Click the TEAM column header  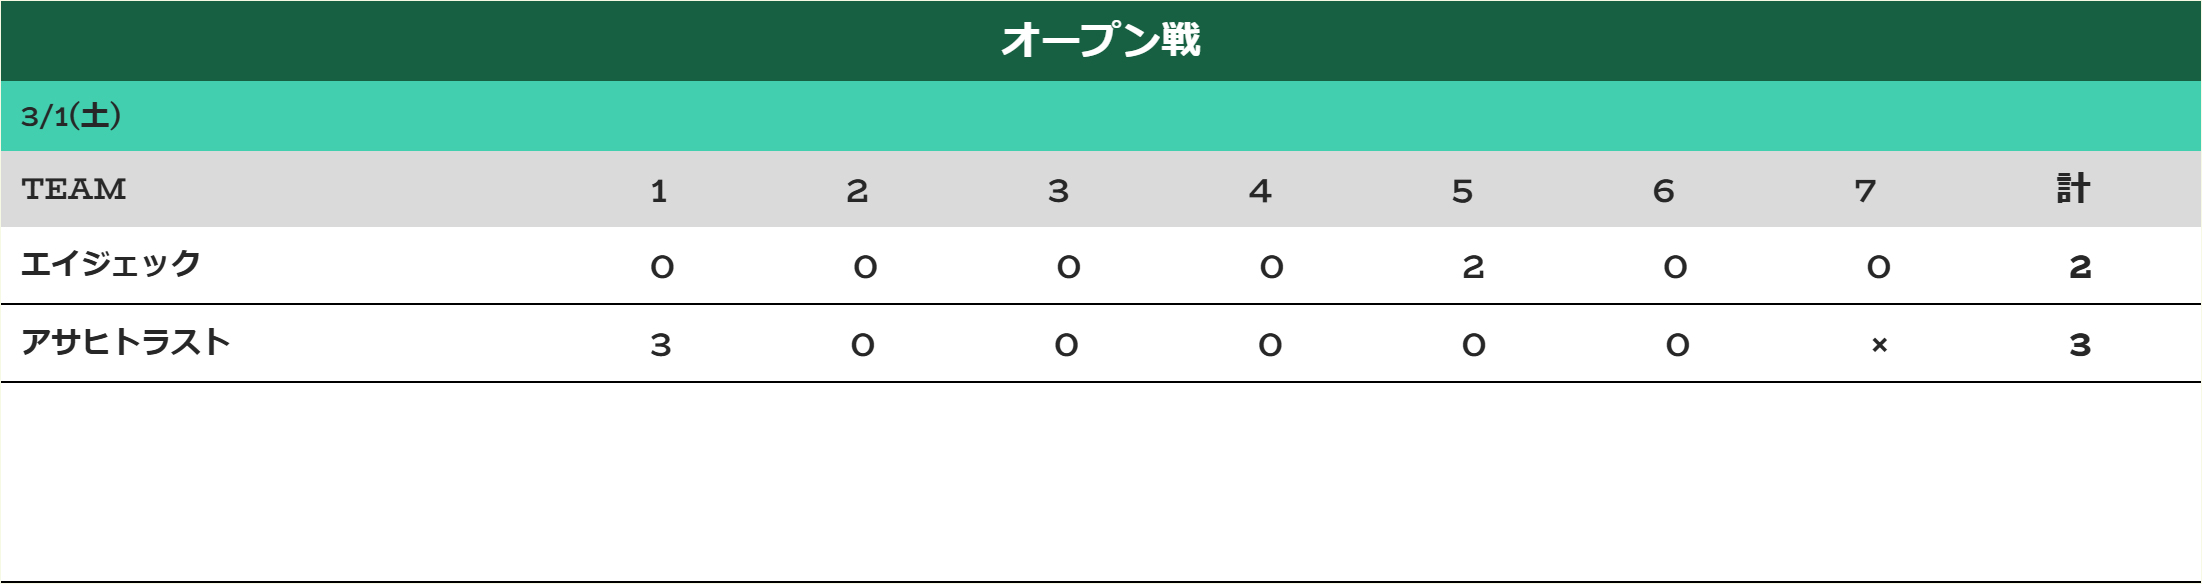point(74,189)
